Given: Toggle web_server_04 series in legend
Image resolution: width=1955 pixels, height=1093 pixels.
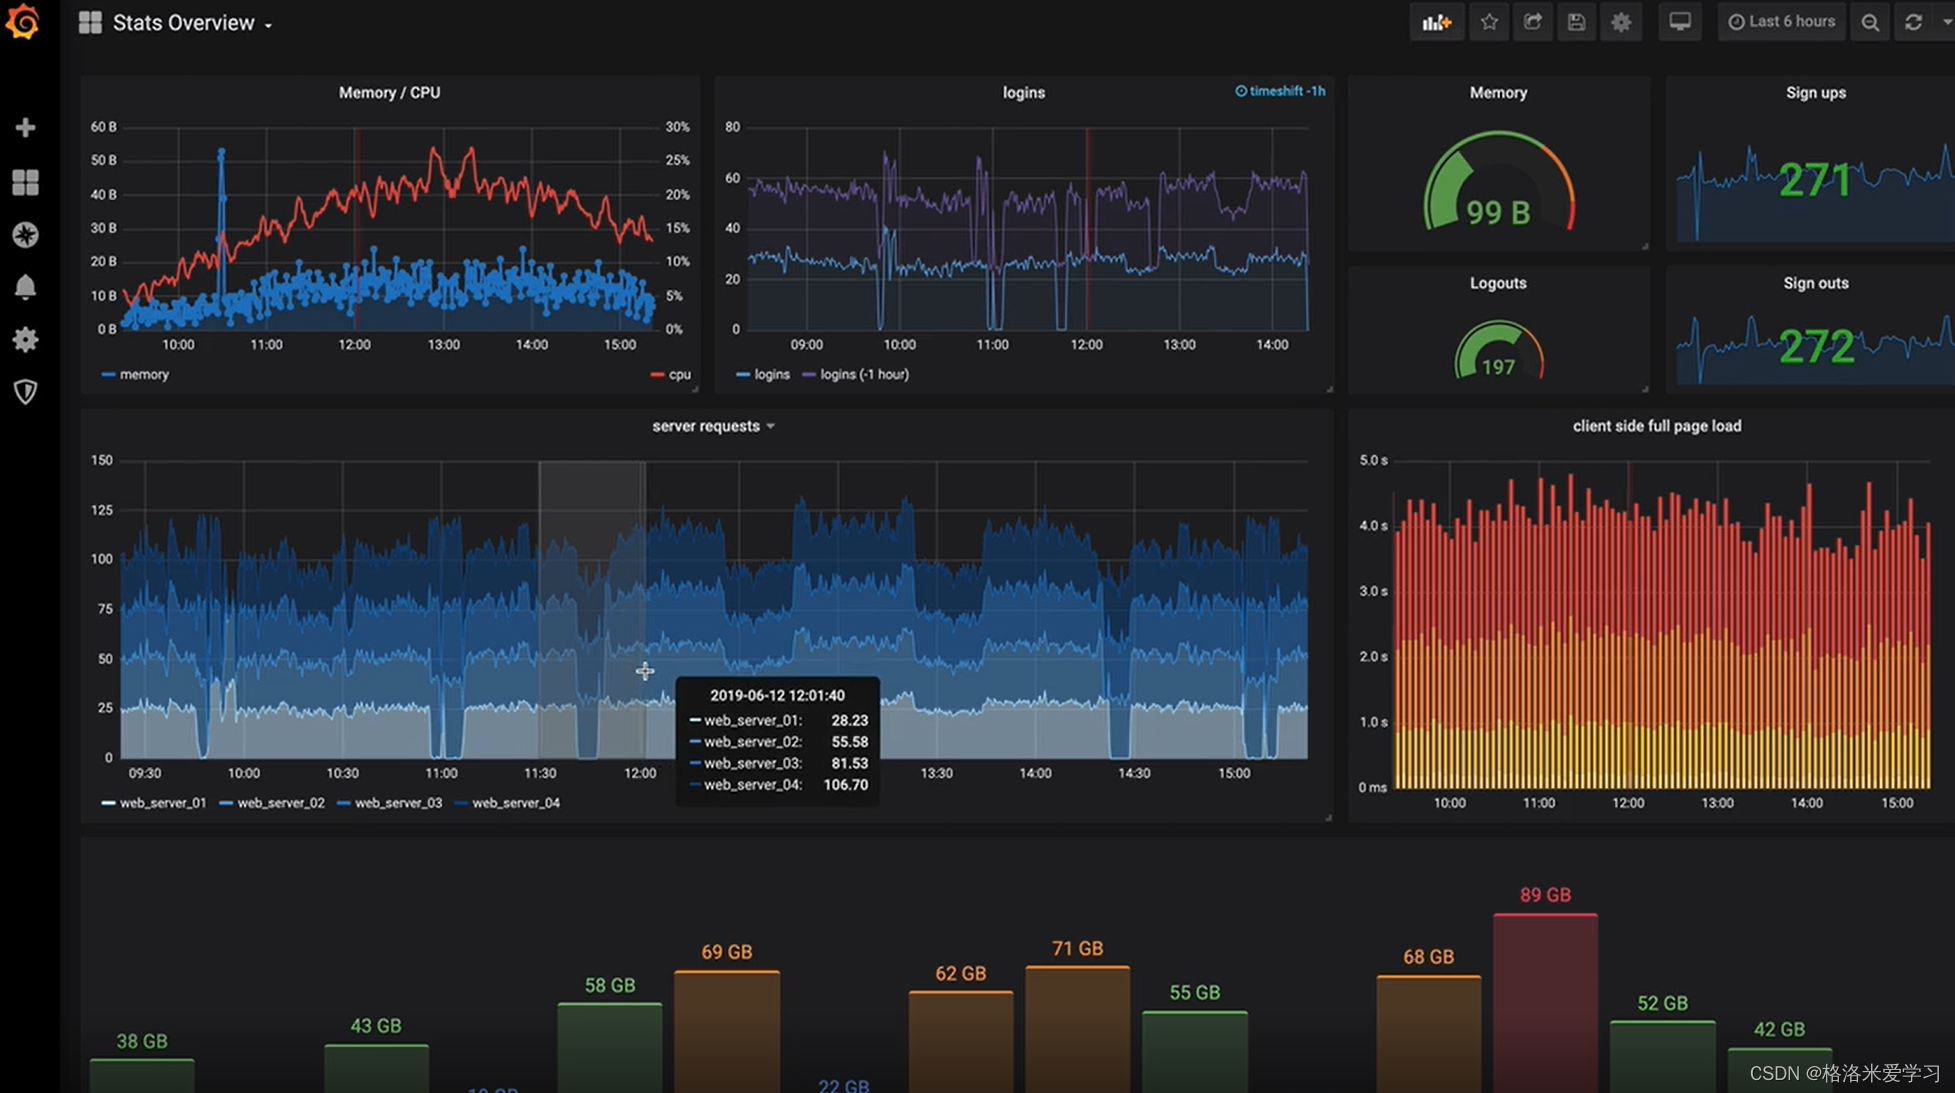Looking at the screenshot, I should tap(508, 803).
